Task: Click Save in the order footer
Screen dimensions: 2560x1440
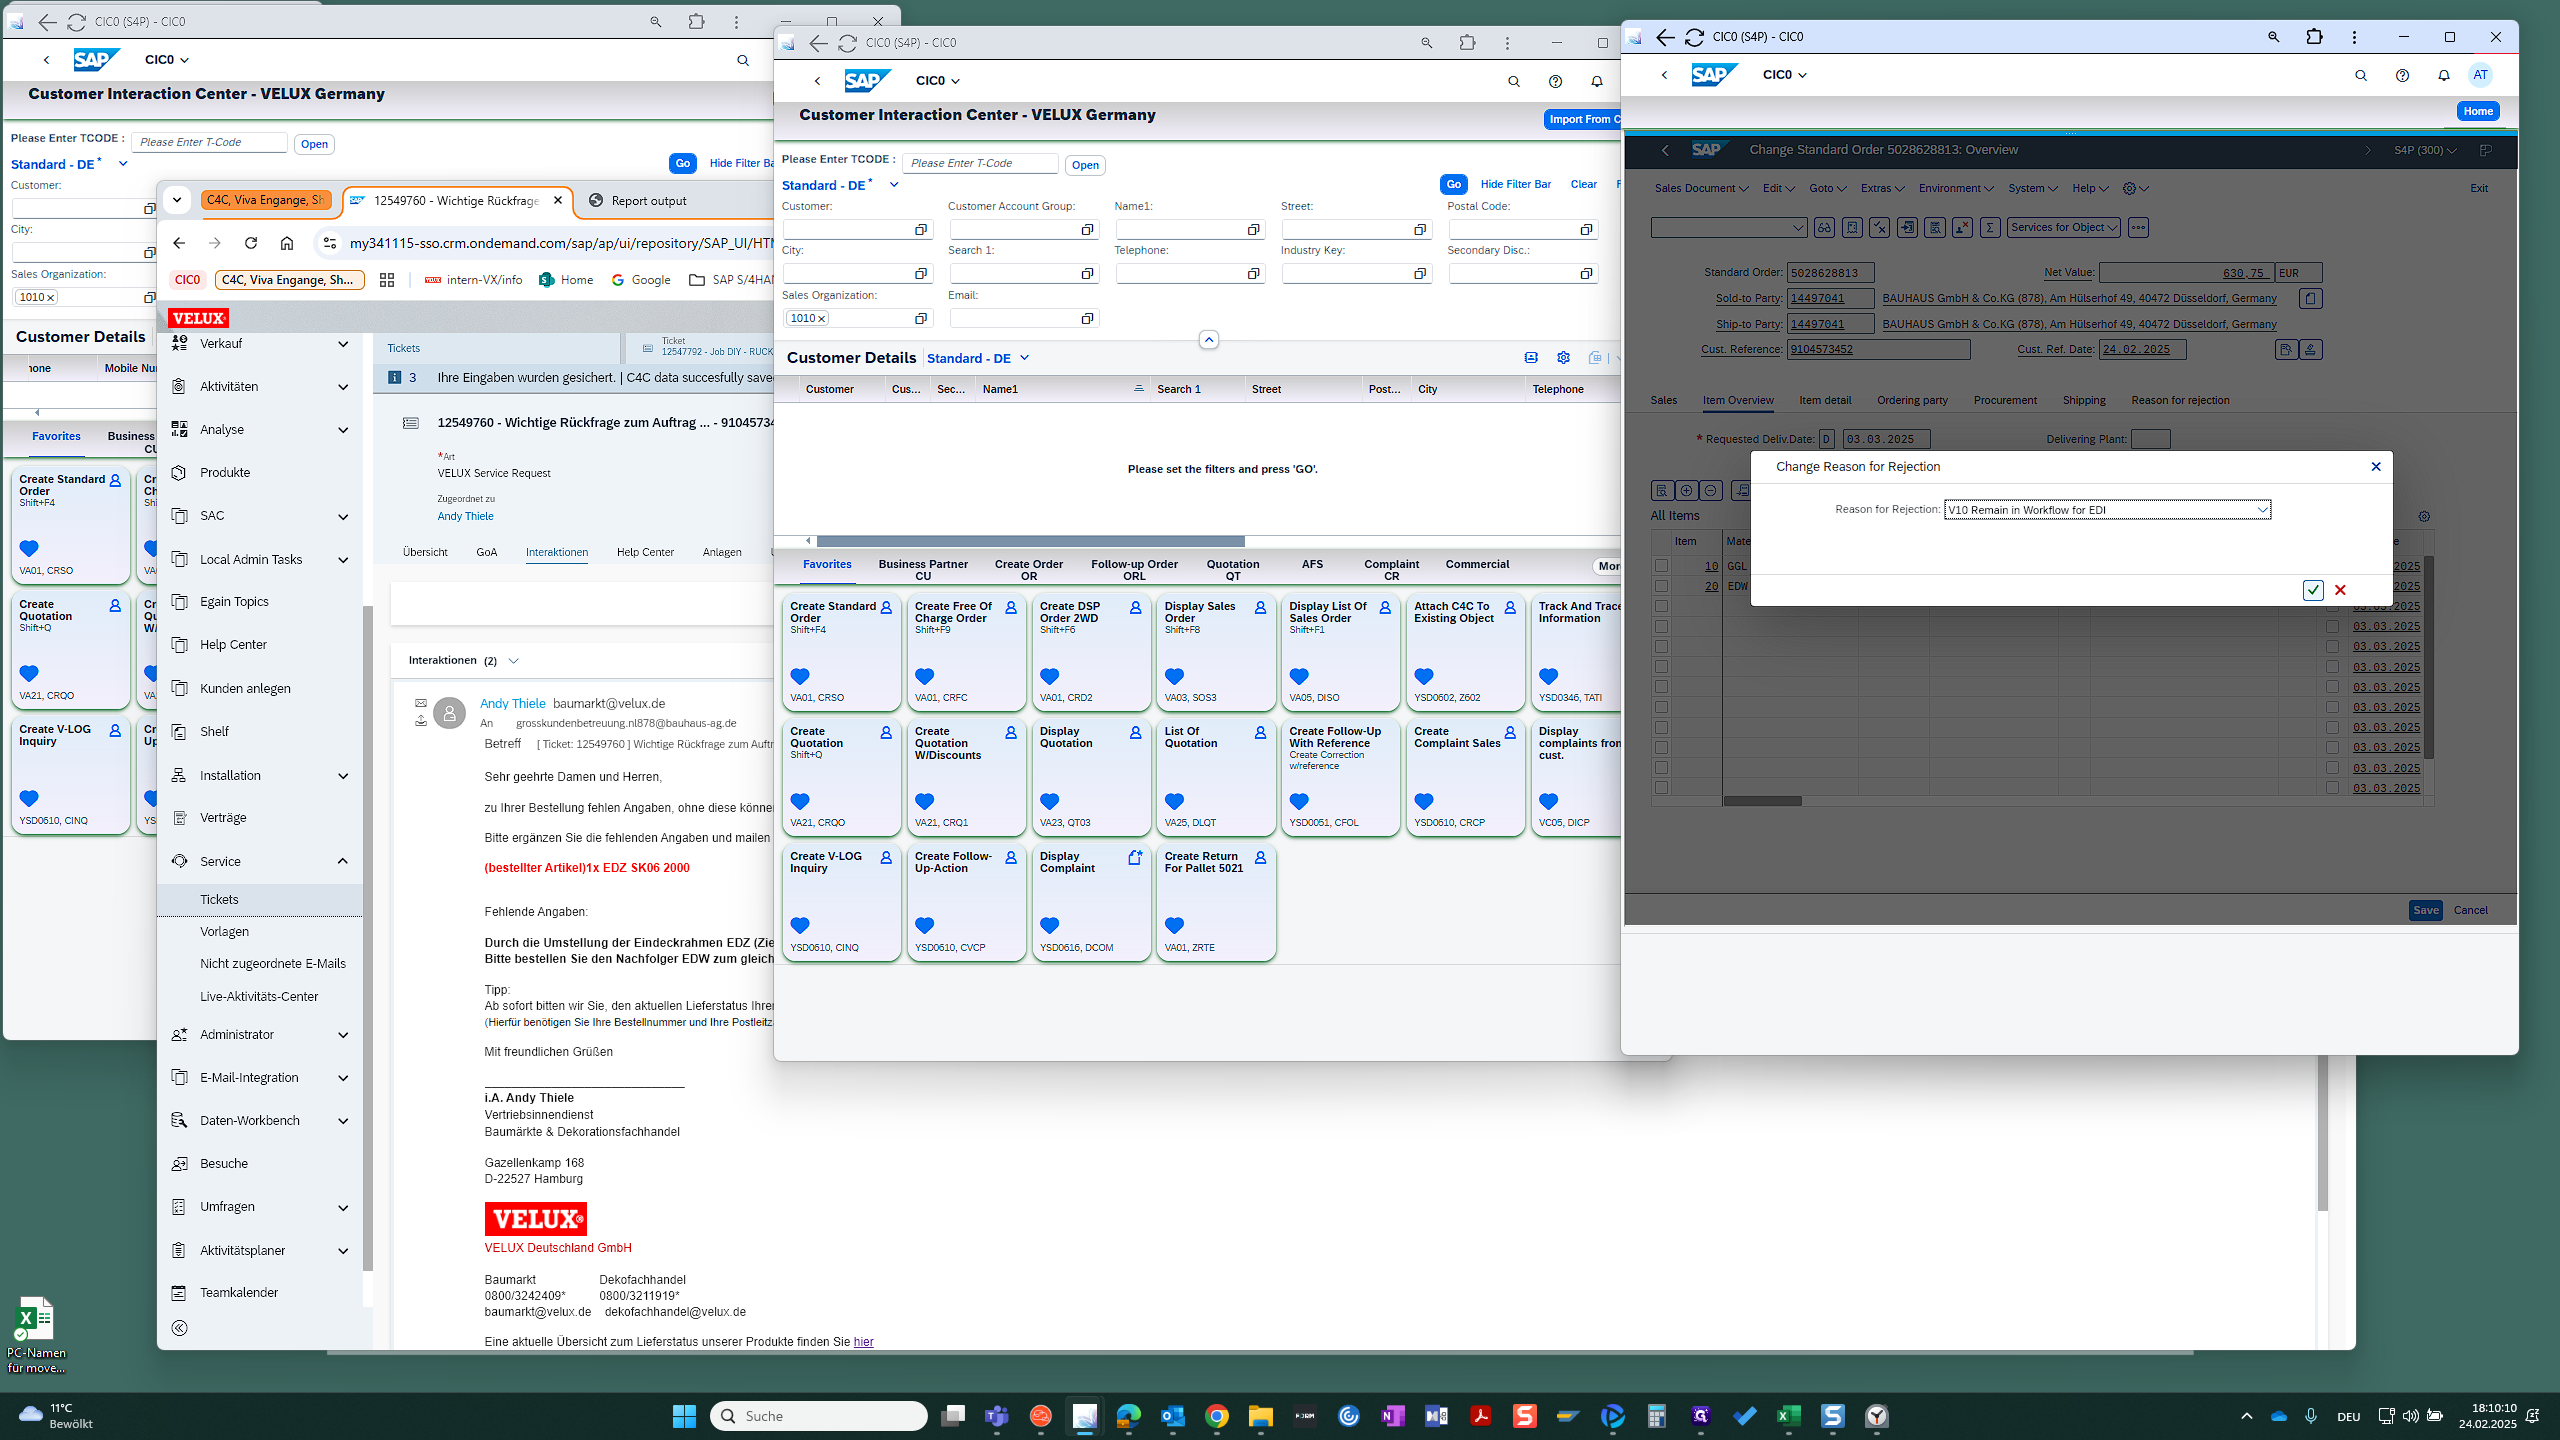Action: [2425, 910]
